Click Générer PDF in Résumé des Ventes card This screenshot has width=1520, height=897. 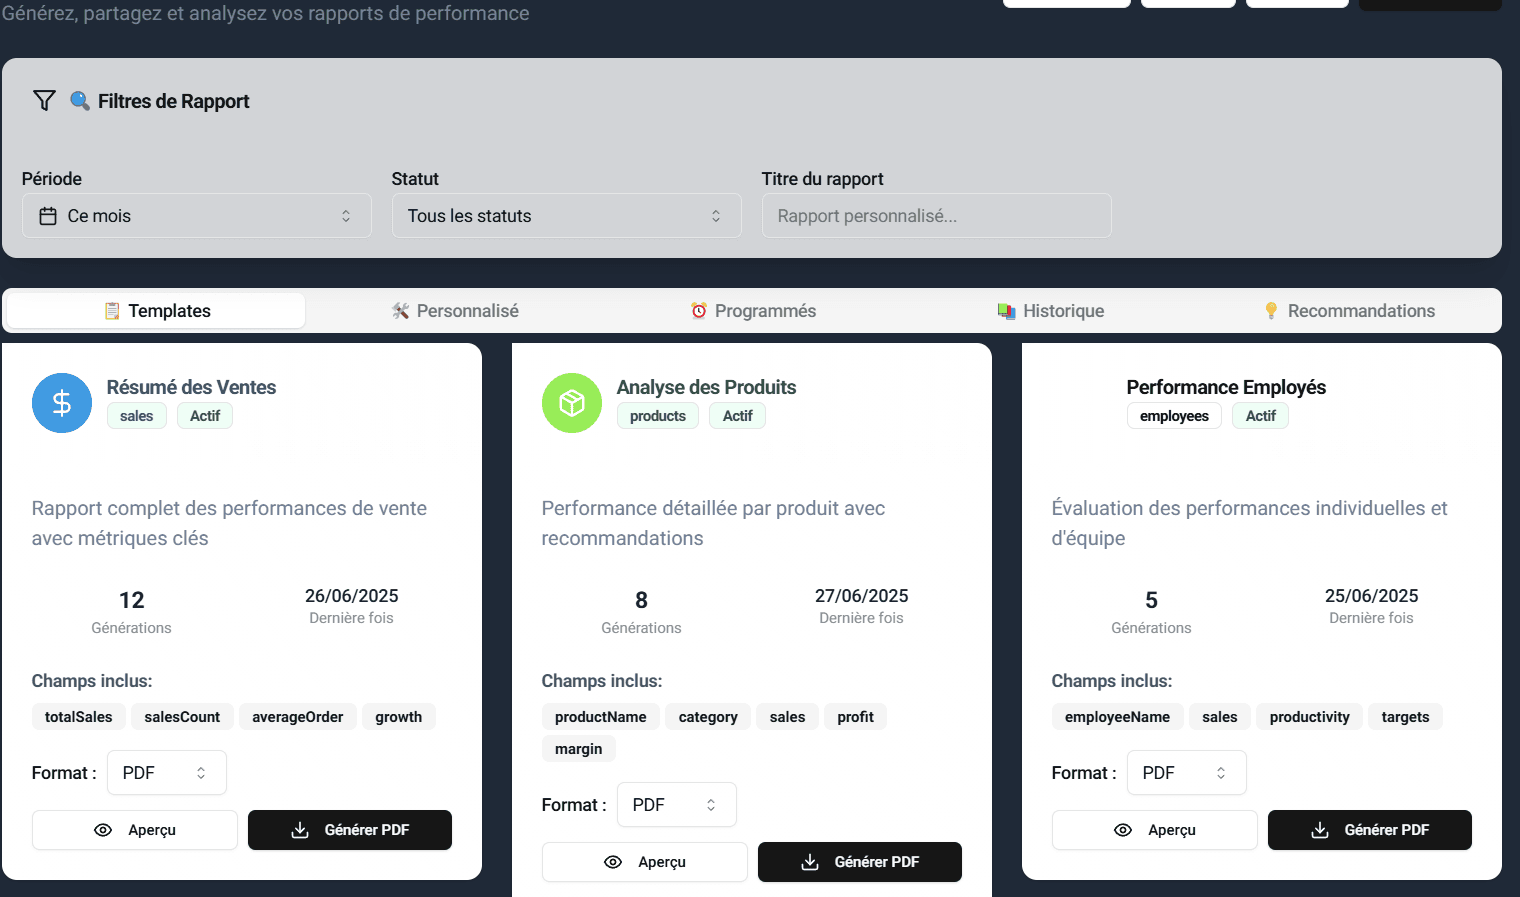(x=350, y=830)
